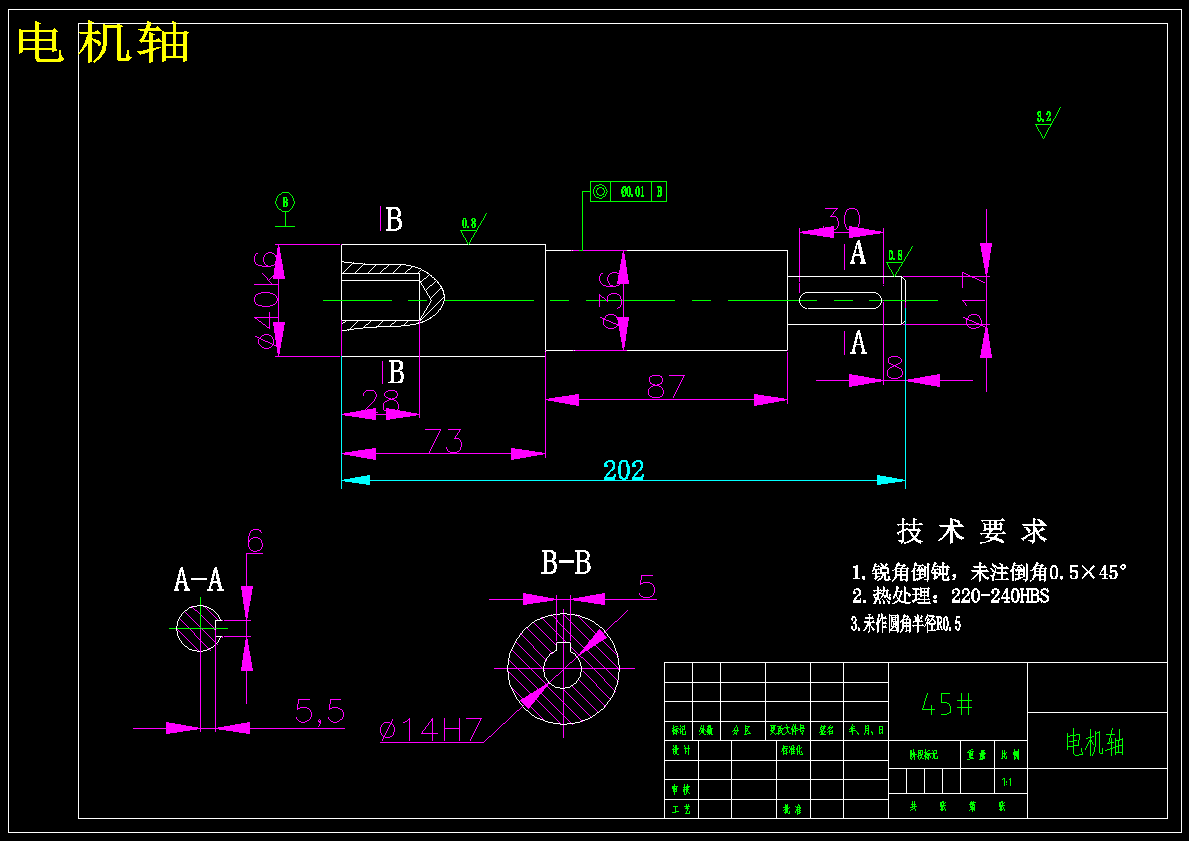Image resolution: width=1189 pixels, height=841 pixels.
Task: Click the 6 keyway width dimension
Action: point(255,541)
